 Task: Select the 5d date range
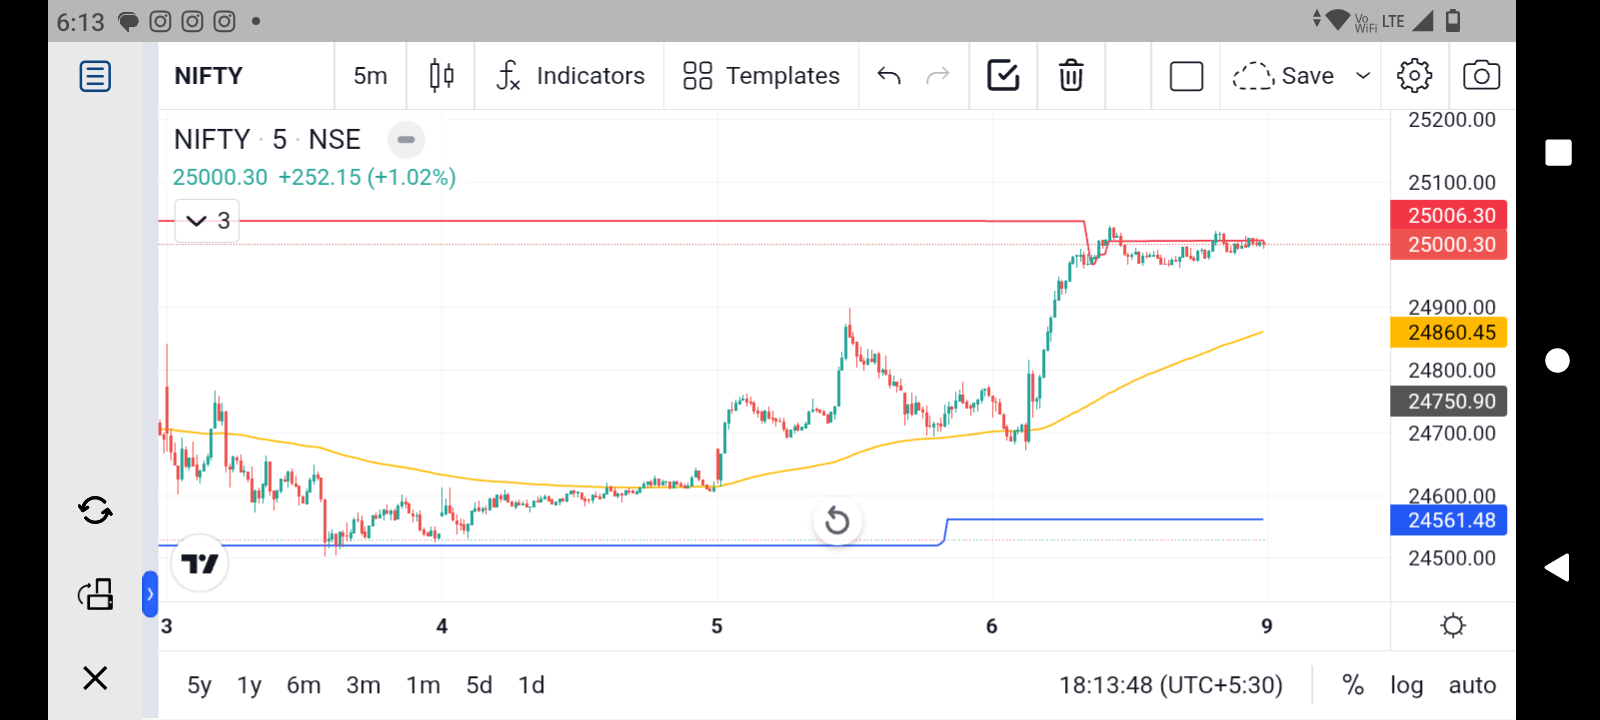pyautogui.click(x=479, y=685)
